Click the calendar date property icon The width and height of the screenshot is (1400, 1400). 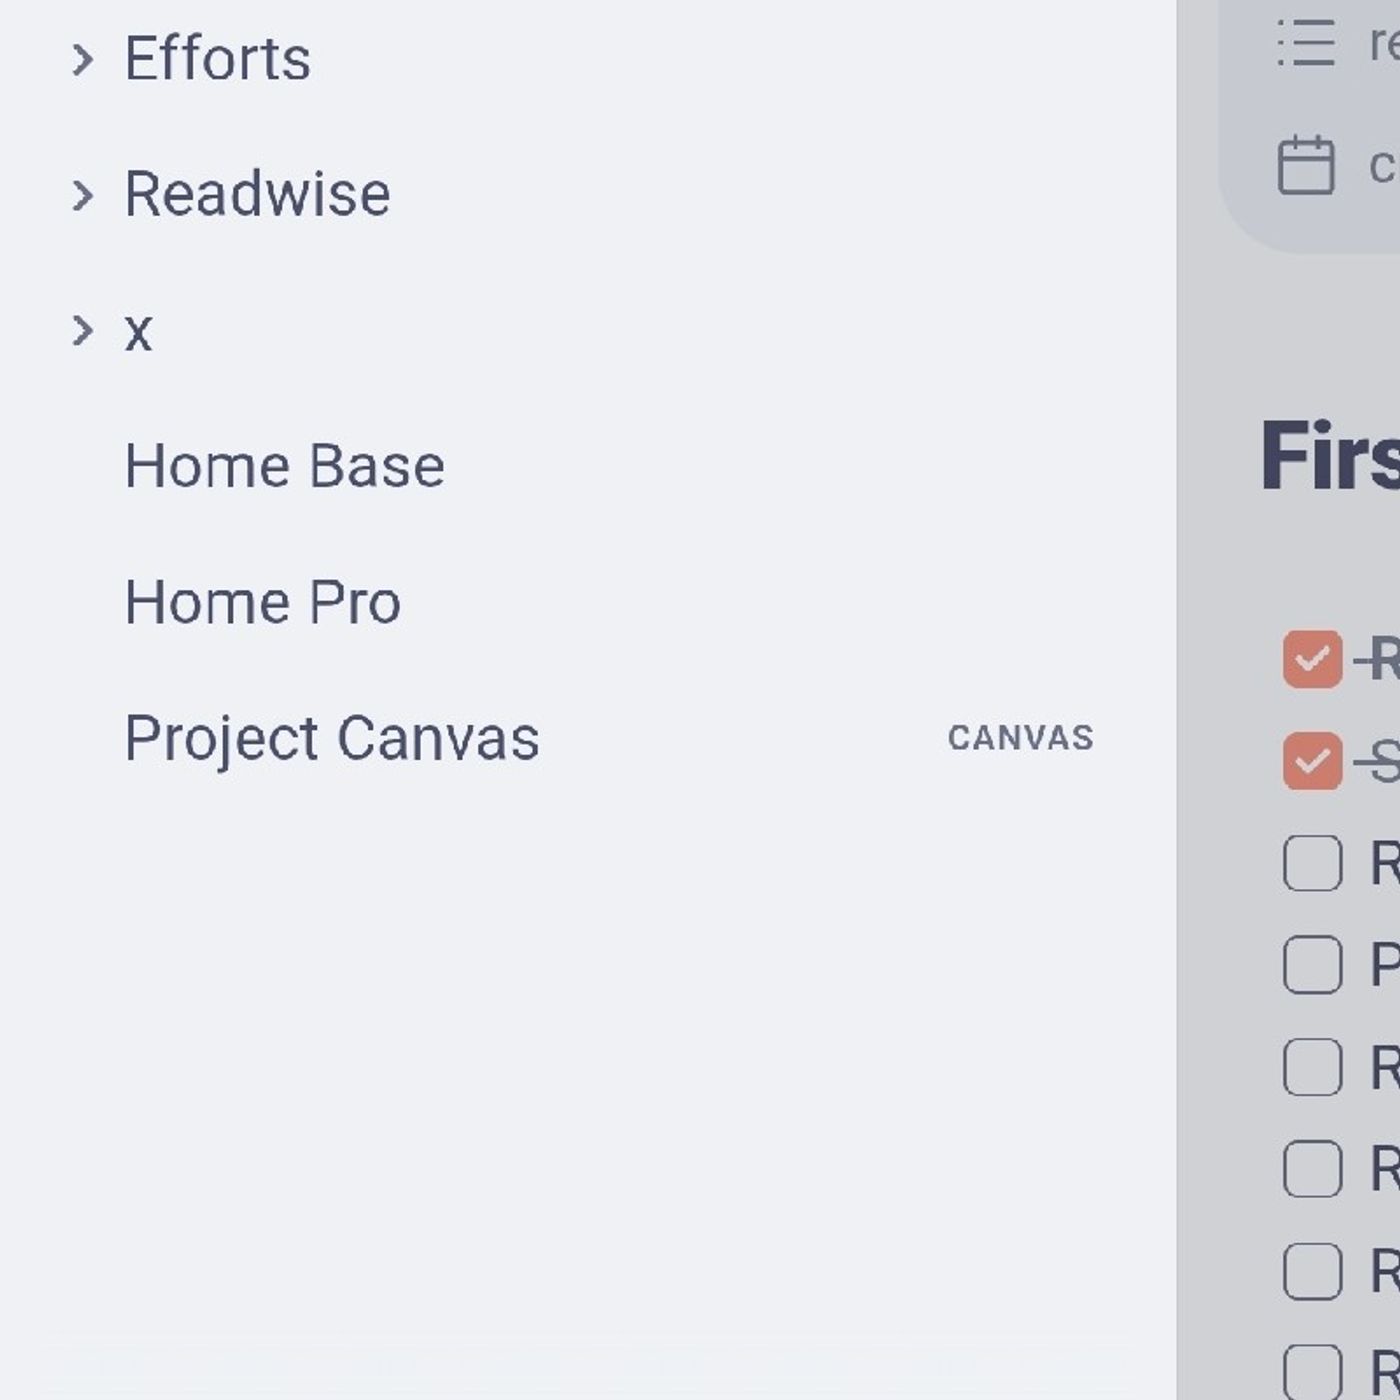pyautogui.click(x=1306, y=165)
